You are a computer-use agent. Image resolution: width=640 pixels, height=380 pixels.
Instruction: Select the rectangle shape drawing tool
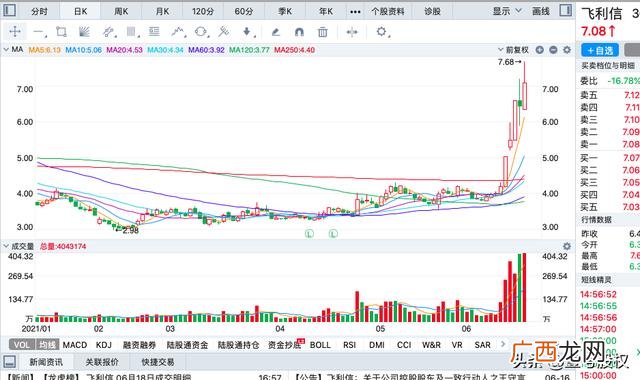pyautogui.click(x=61, y=32)
